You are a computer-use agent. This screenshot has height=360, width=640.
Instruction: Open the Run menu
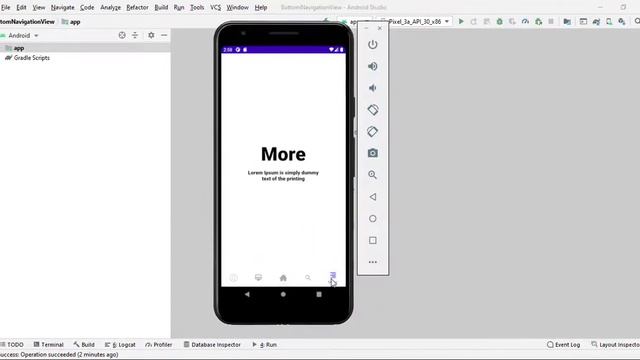click(179, 7)
